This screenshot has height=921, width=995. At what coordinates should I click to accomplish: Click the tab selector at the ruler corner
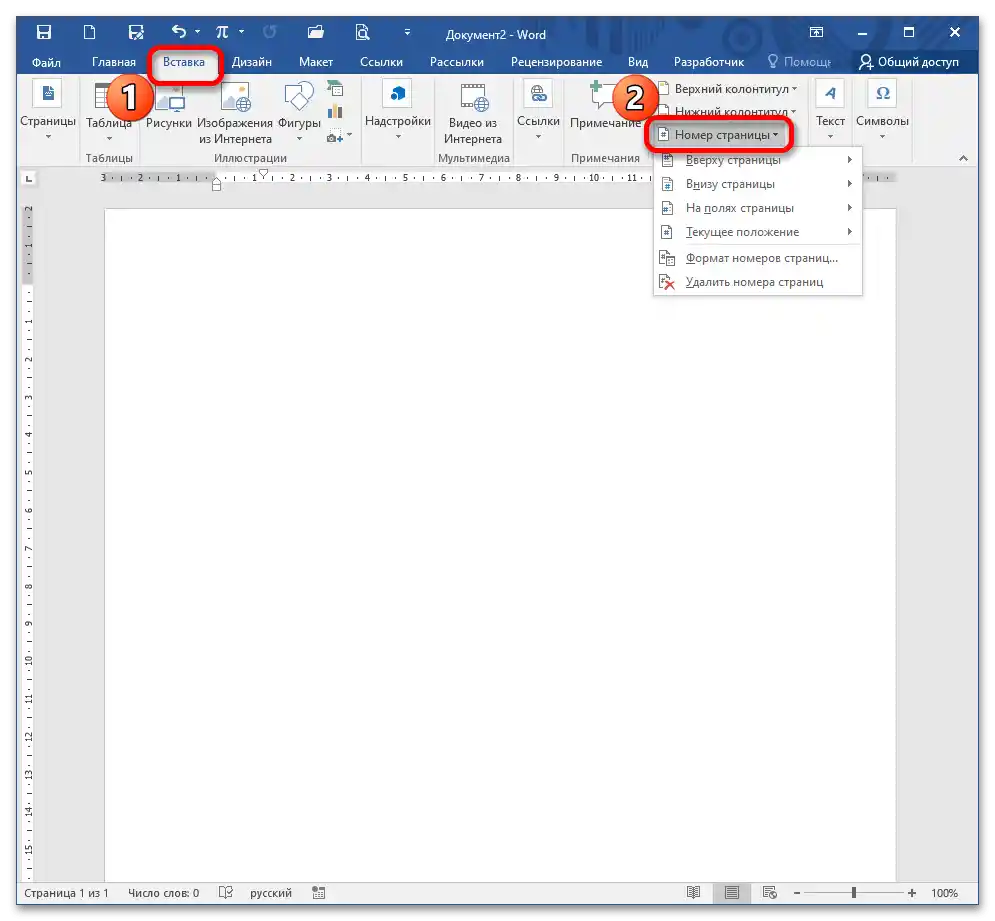pos(29,179)
